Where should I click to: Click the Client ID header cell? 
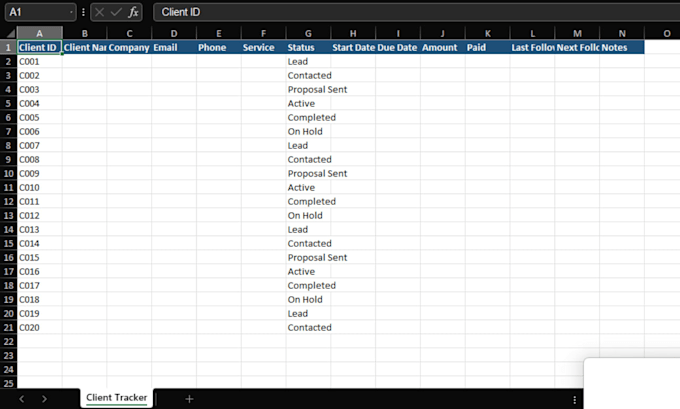pyautogui.click(x=39, y=47)
